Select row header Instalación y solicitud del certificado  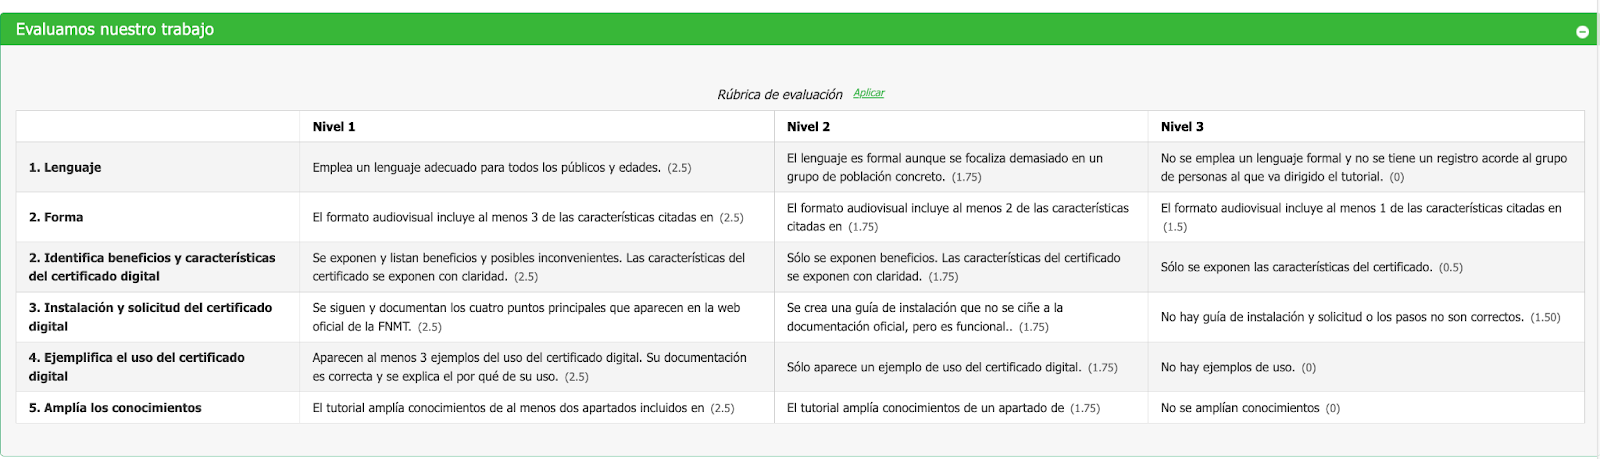[158, 317]
